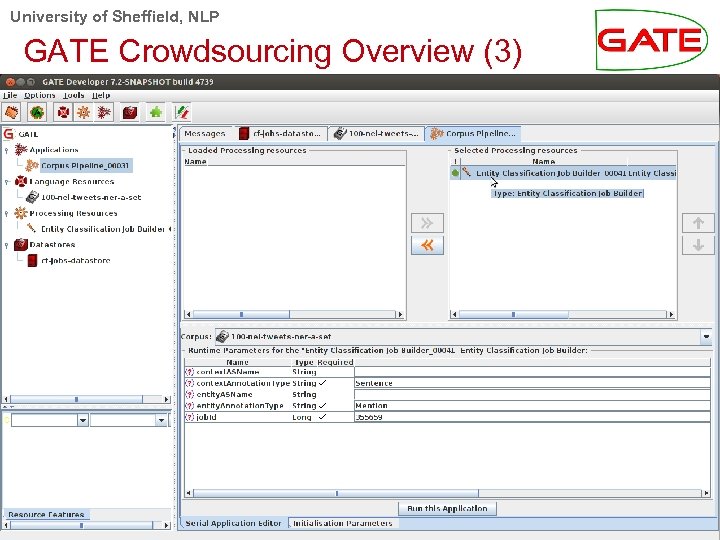Click the Language Resources tree node icon

(21, 181)
